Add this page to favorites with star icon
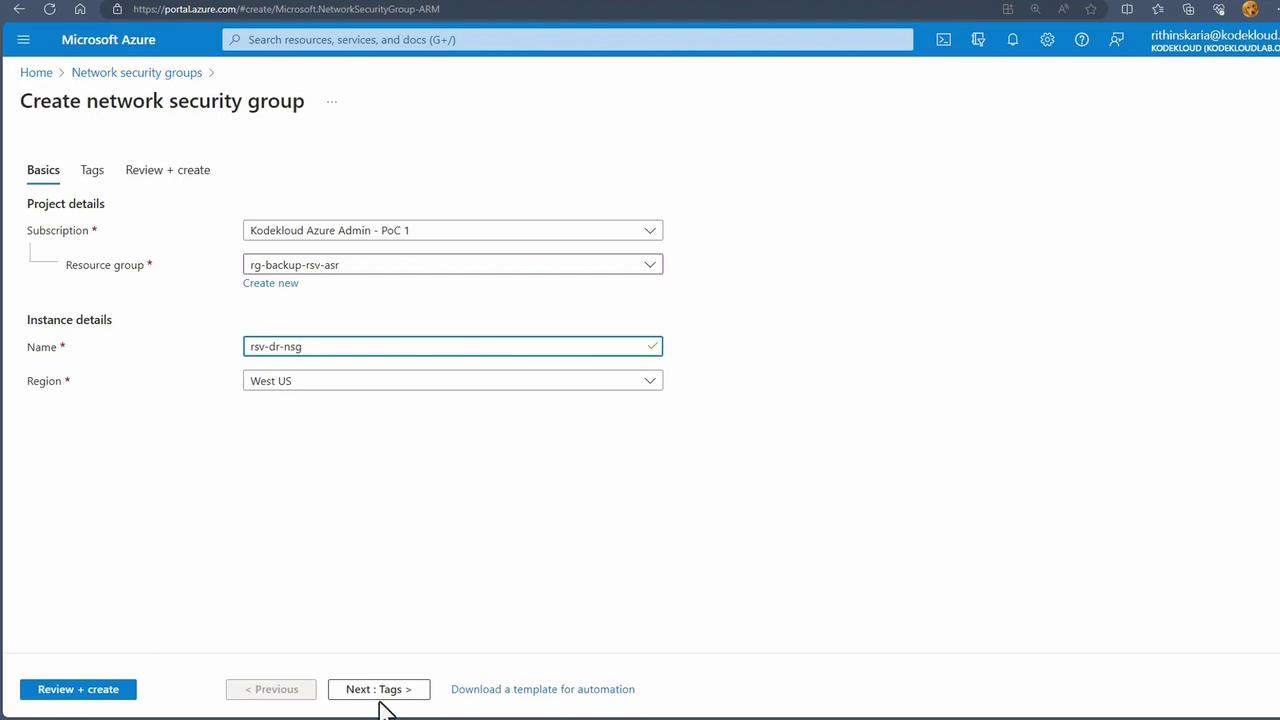The height and width of the screenshot is (720, 1280). (x=1091, y=9)
